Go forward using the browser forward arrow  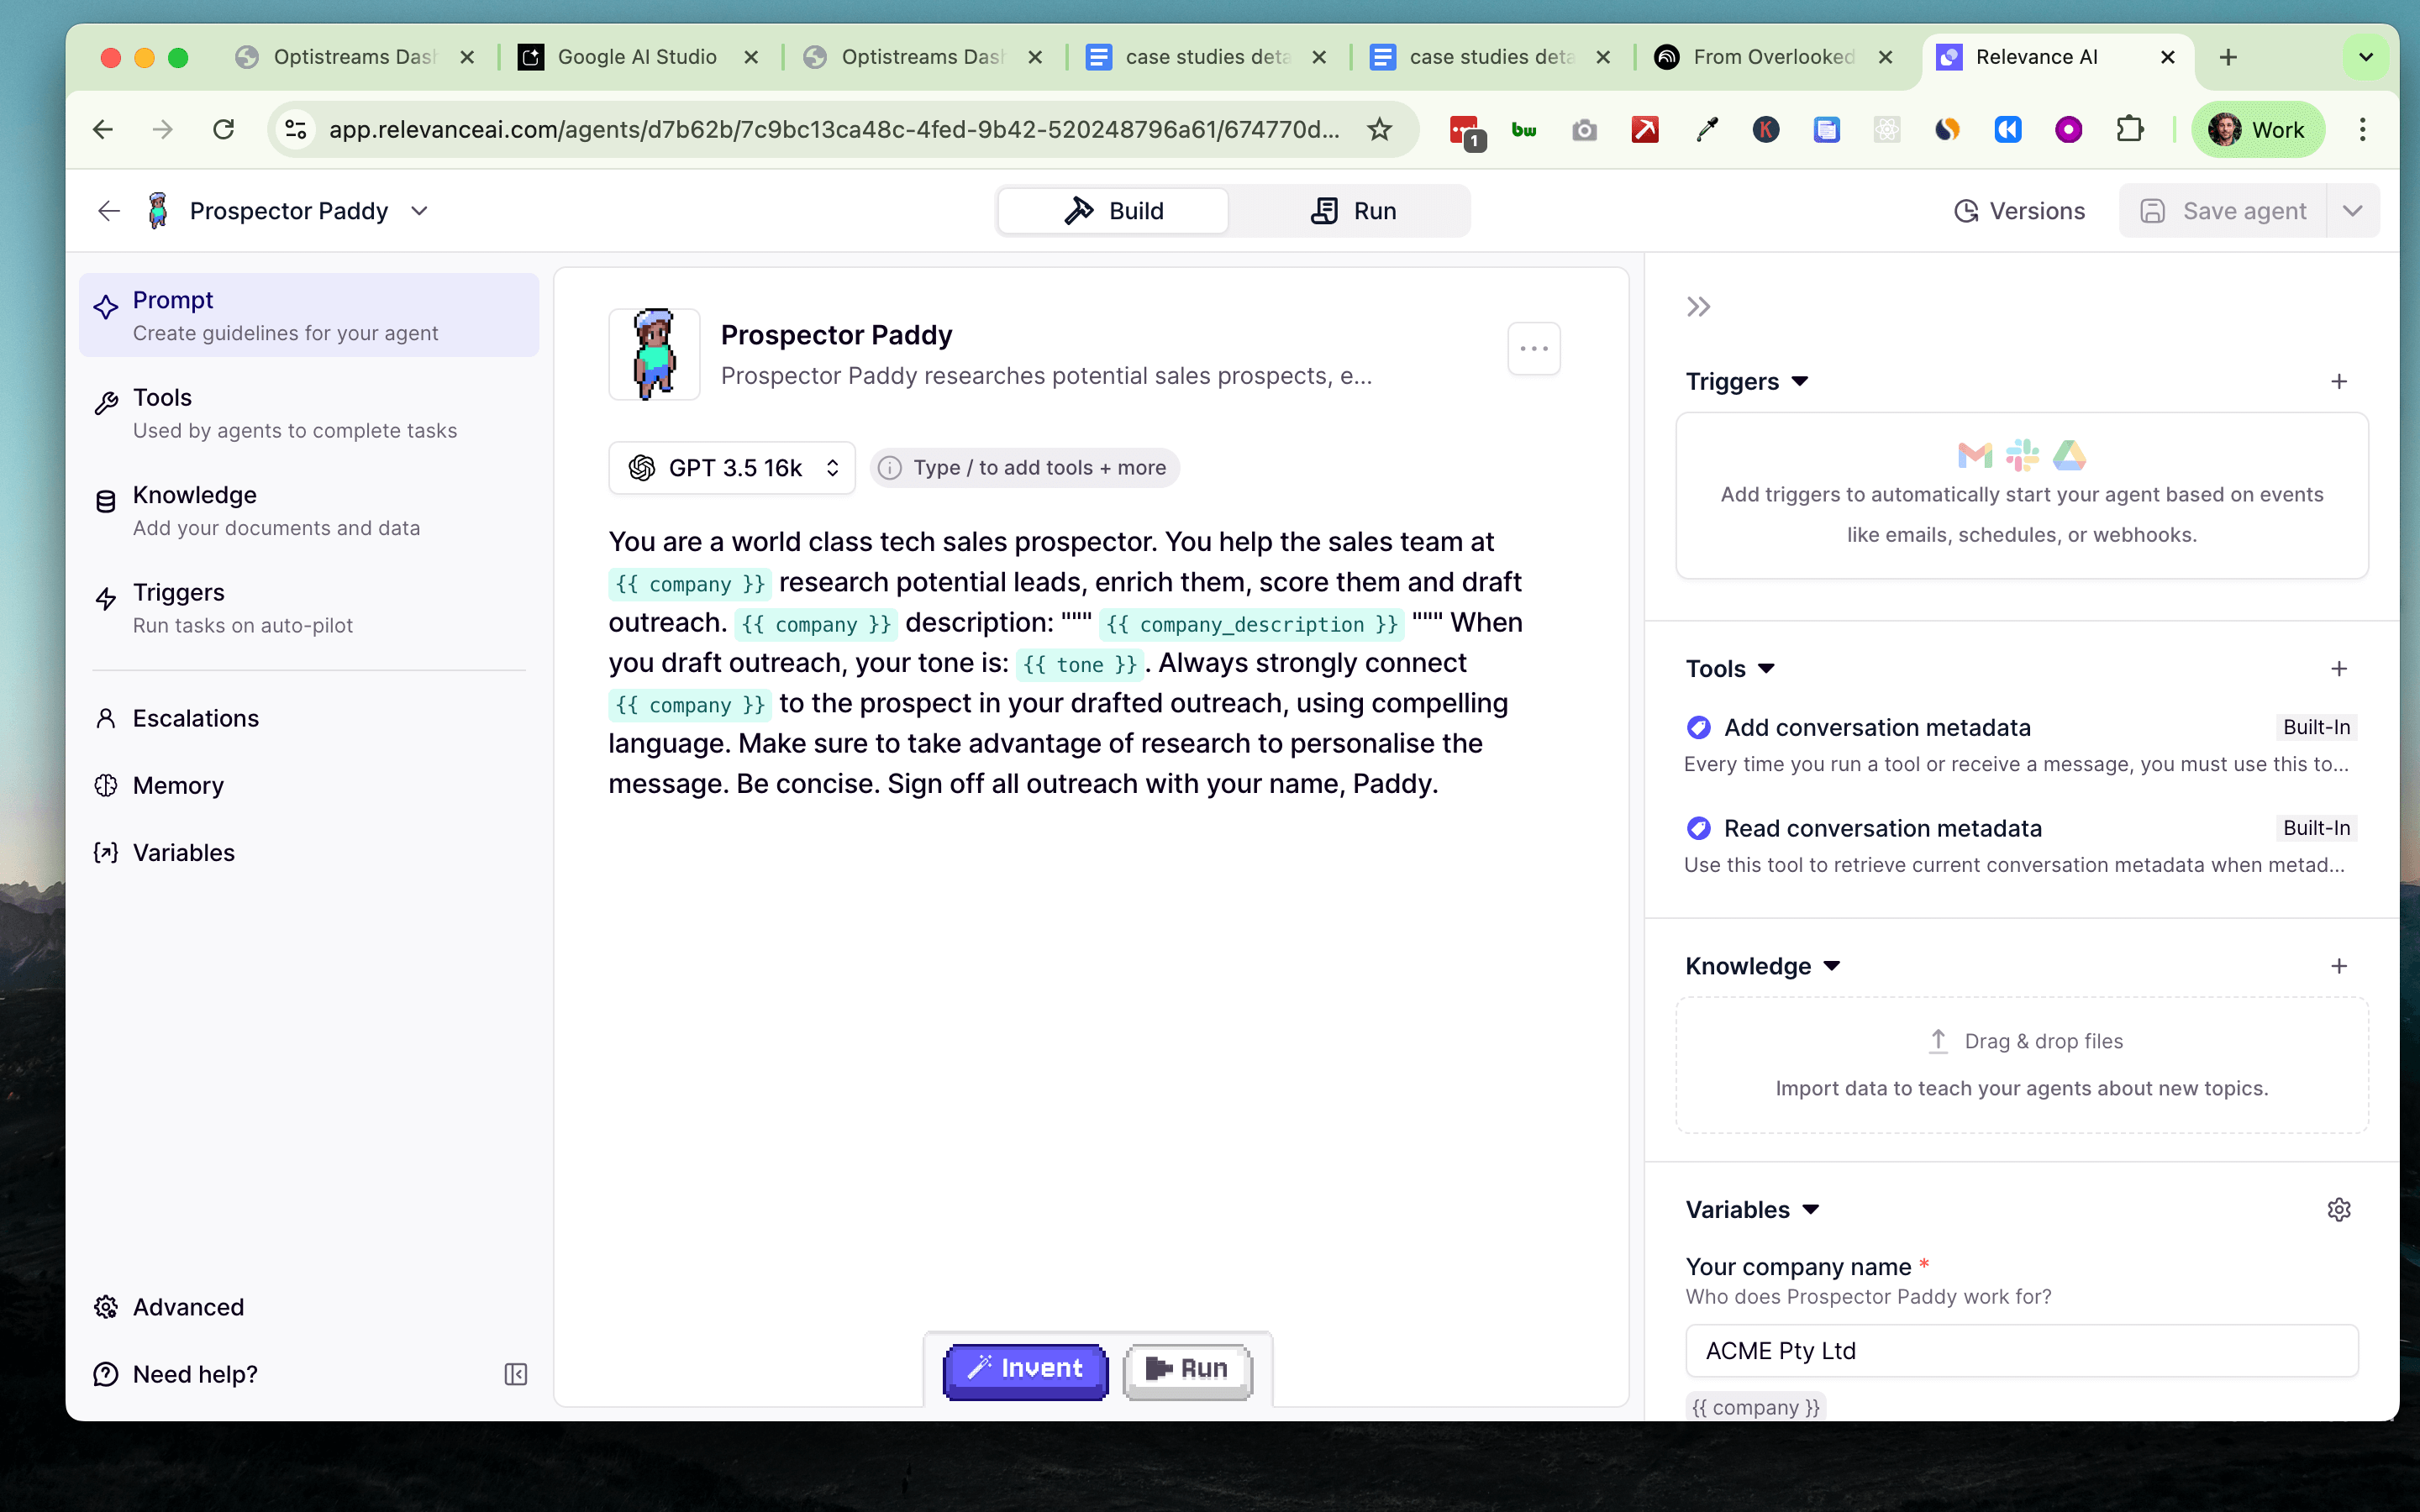(x=163, y=129)
